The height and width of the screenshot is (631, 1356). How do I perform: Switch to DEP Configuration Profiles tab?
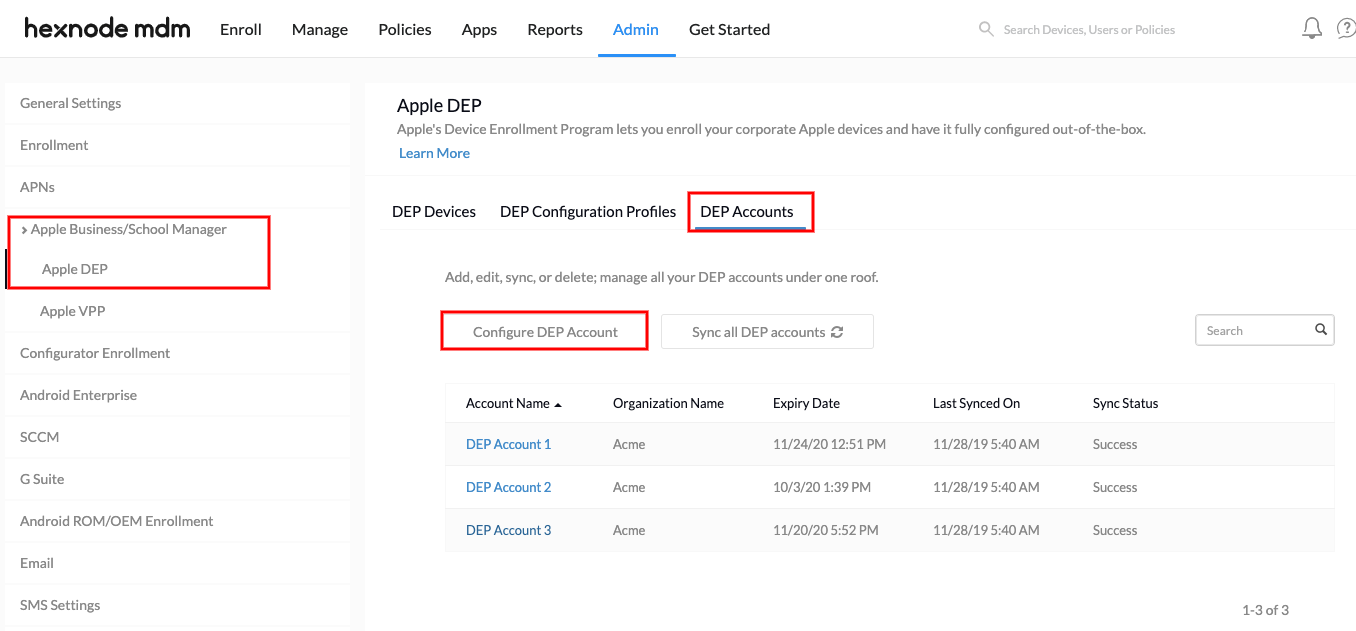pos(588,211)
